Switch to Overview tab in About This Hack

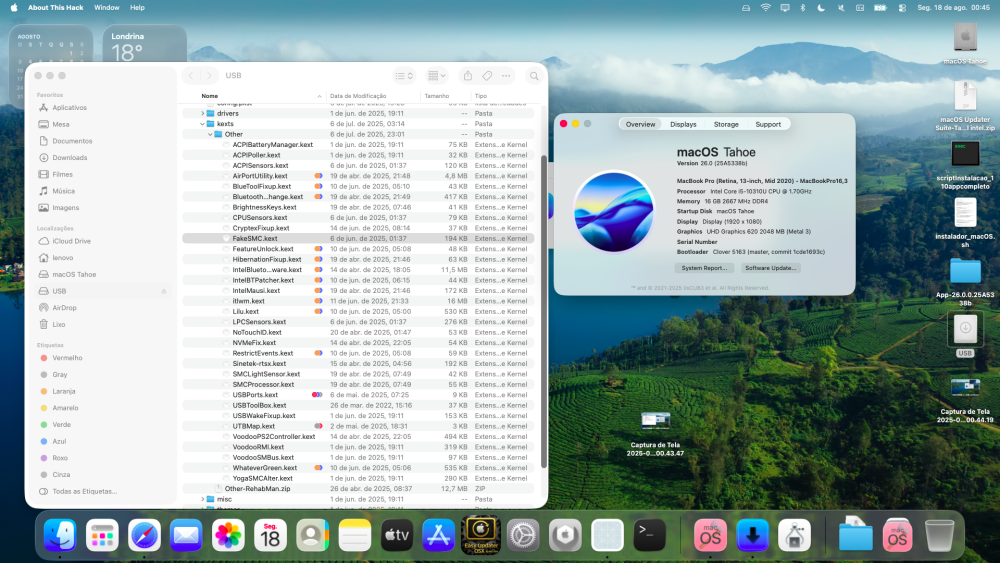(640, 124)
